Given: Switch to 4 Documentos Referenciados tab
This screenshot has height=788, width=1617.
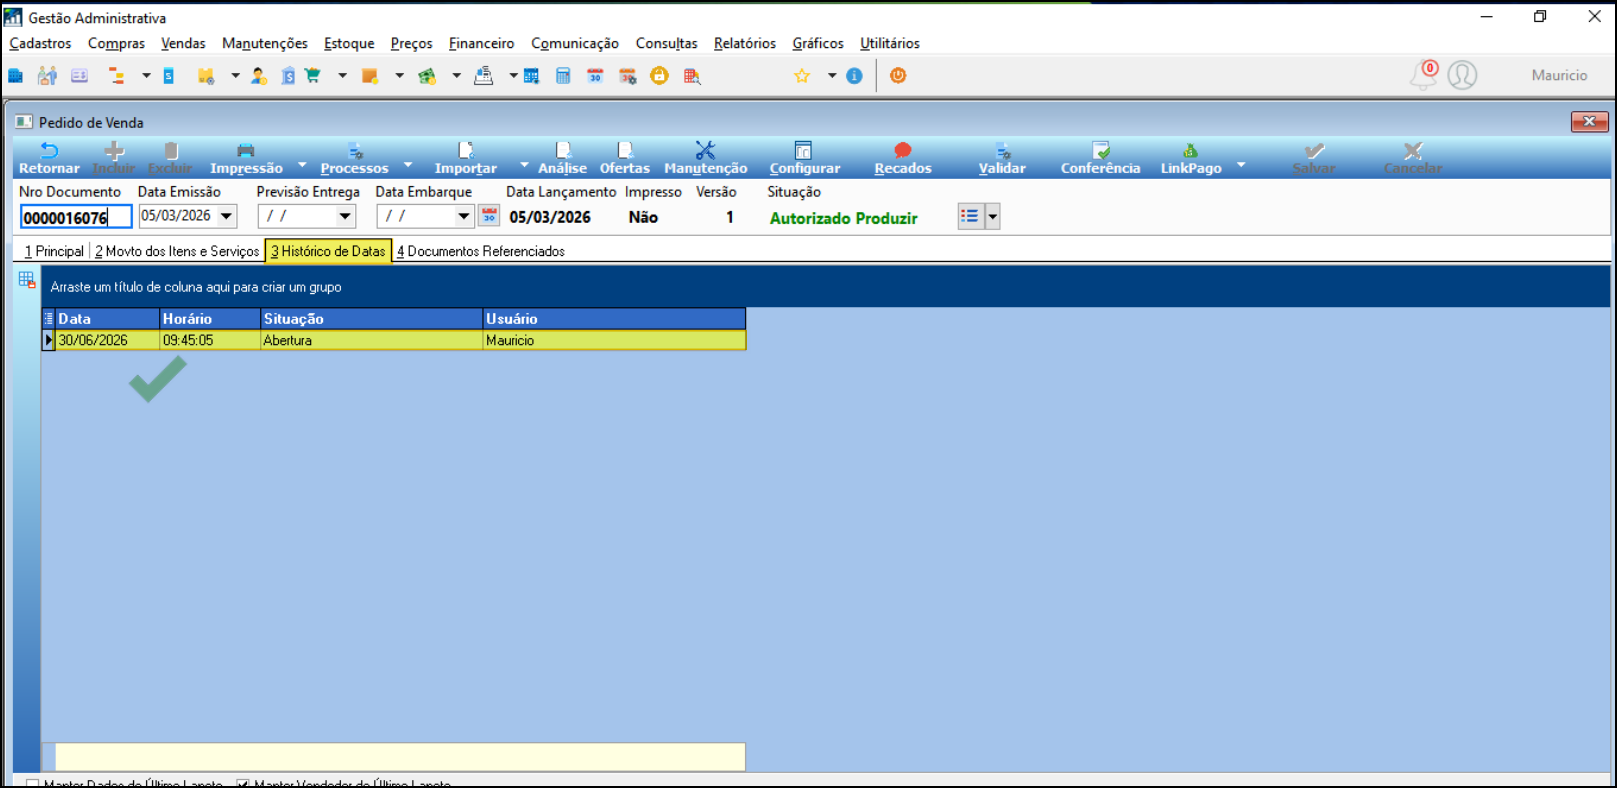Looking at the screenshot, I should (480, 252).
